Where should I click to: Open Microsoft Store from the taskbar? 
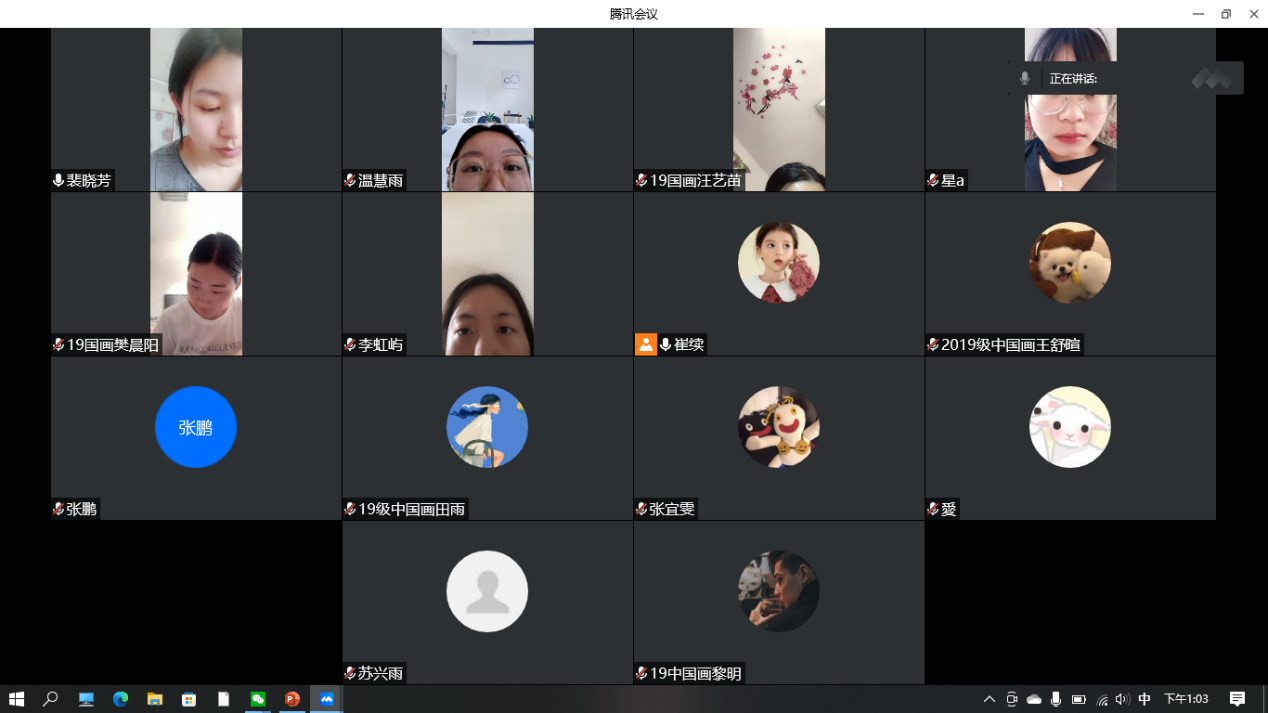tap(189, 699)
